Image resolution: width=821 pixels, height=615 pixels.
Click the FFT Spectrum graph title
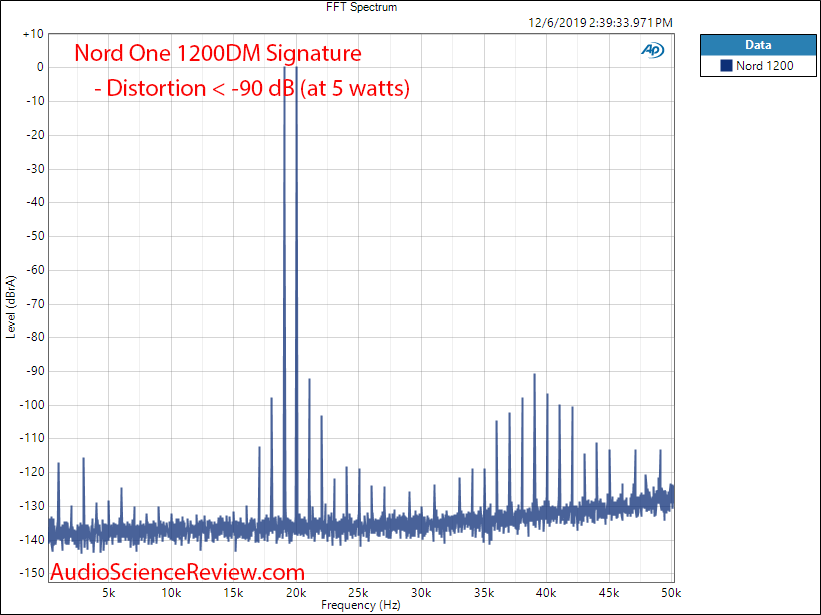(x=361, y=7)
